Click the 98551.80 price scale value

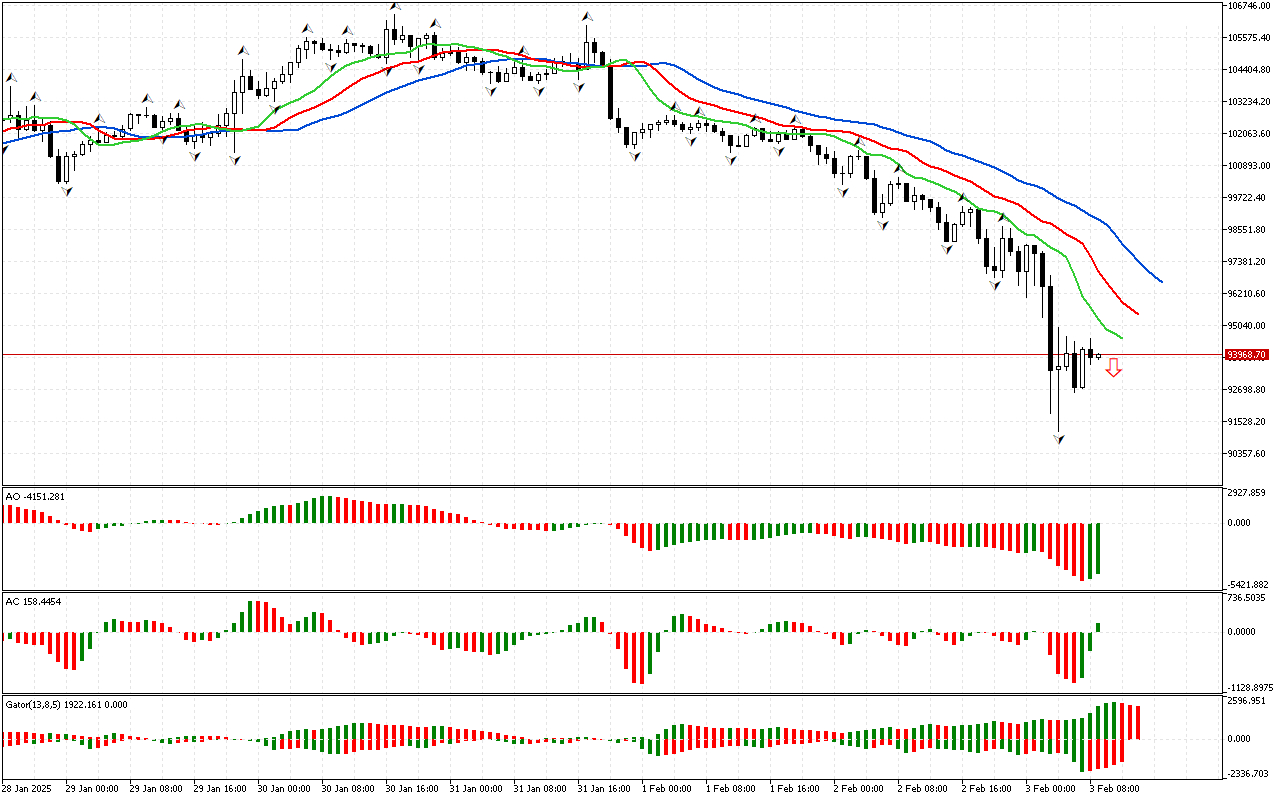tap(1246, 230)
